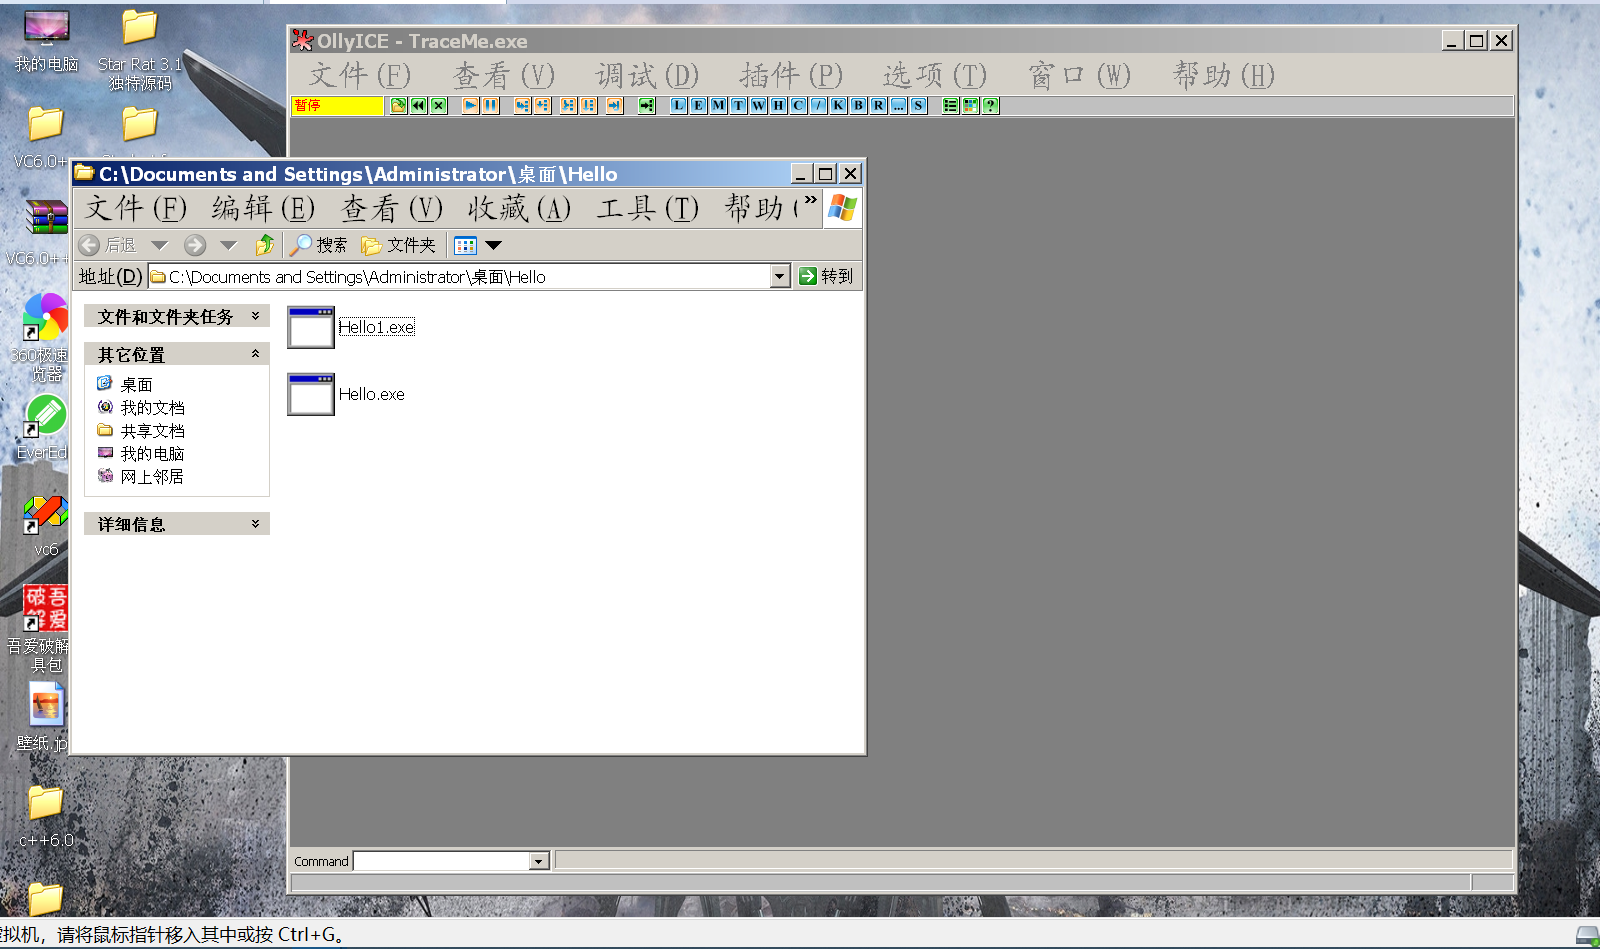Select 我的电脑 desktop icon
The width and height of the screenshot is (1600, 949).
(x=46, y=42)
